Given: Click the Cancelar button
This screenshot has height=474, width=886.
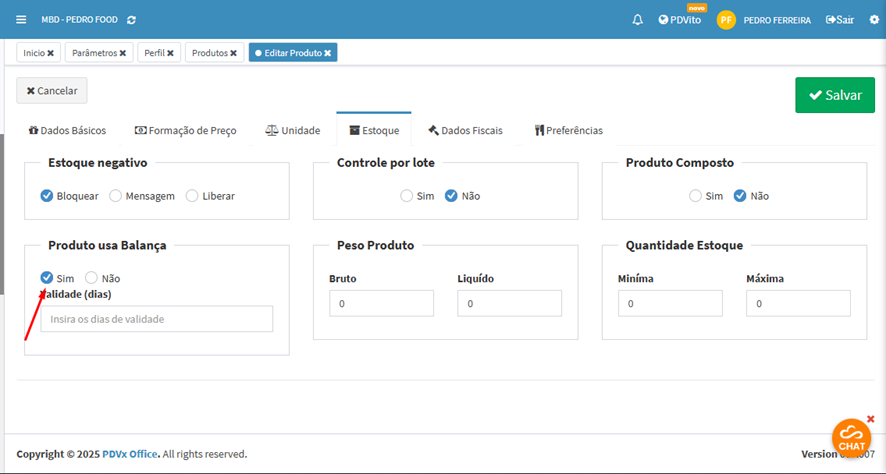Looking at the screenshot, I should tap(52, 91).
